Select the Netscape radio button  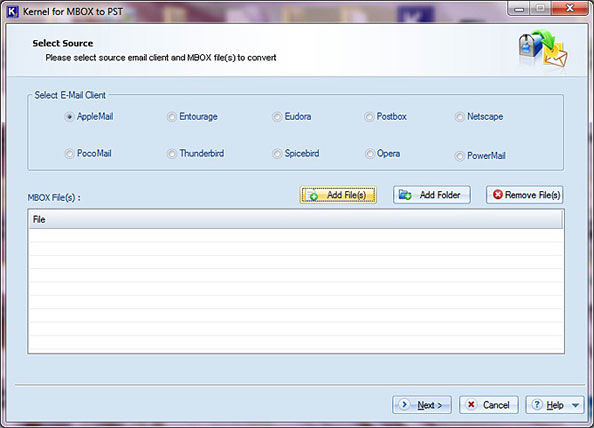point(460,117)
